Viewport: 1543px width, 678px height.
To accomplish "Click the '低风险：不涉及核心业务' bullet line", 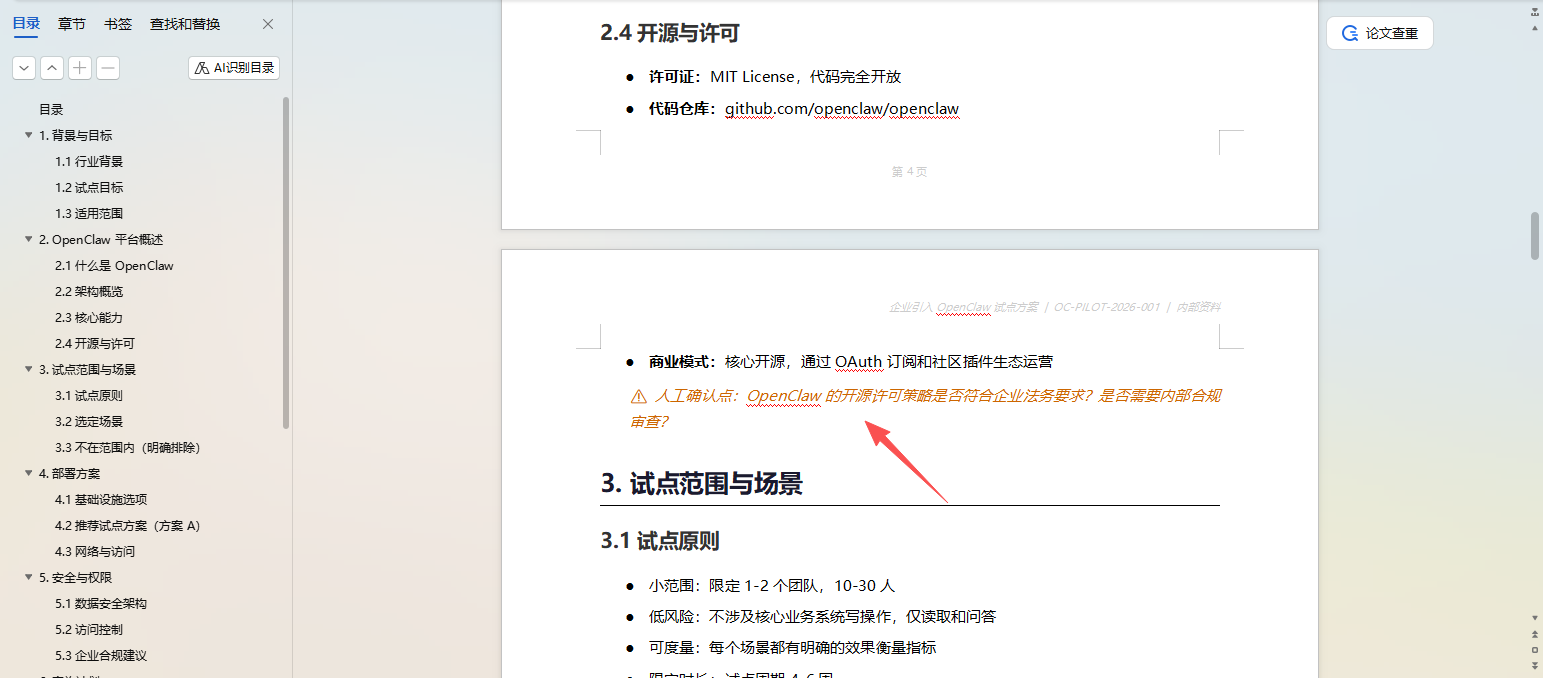I will (x=822, y=617).
